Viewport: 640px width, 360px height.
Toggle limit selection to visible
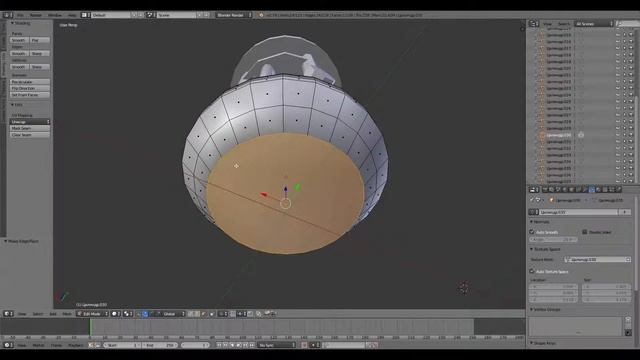pyautogui.click(x=212, y=314)
